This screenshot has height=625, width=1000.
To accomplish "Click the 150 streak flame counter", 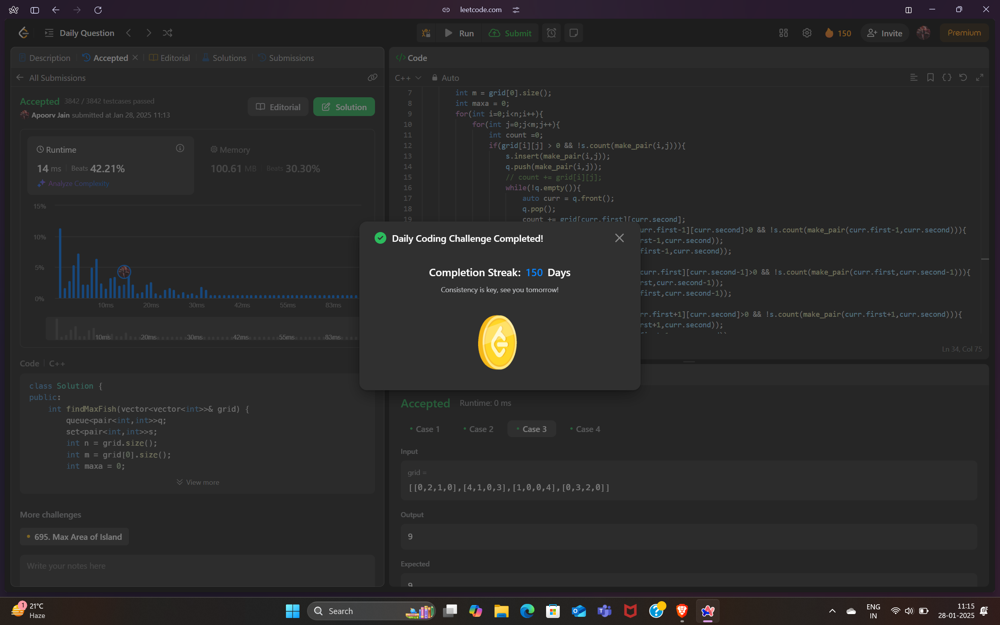I will [x=838, y=33].
